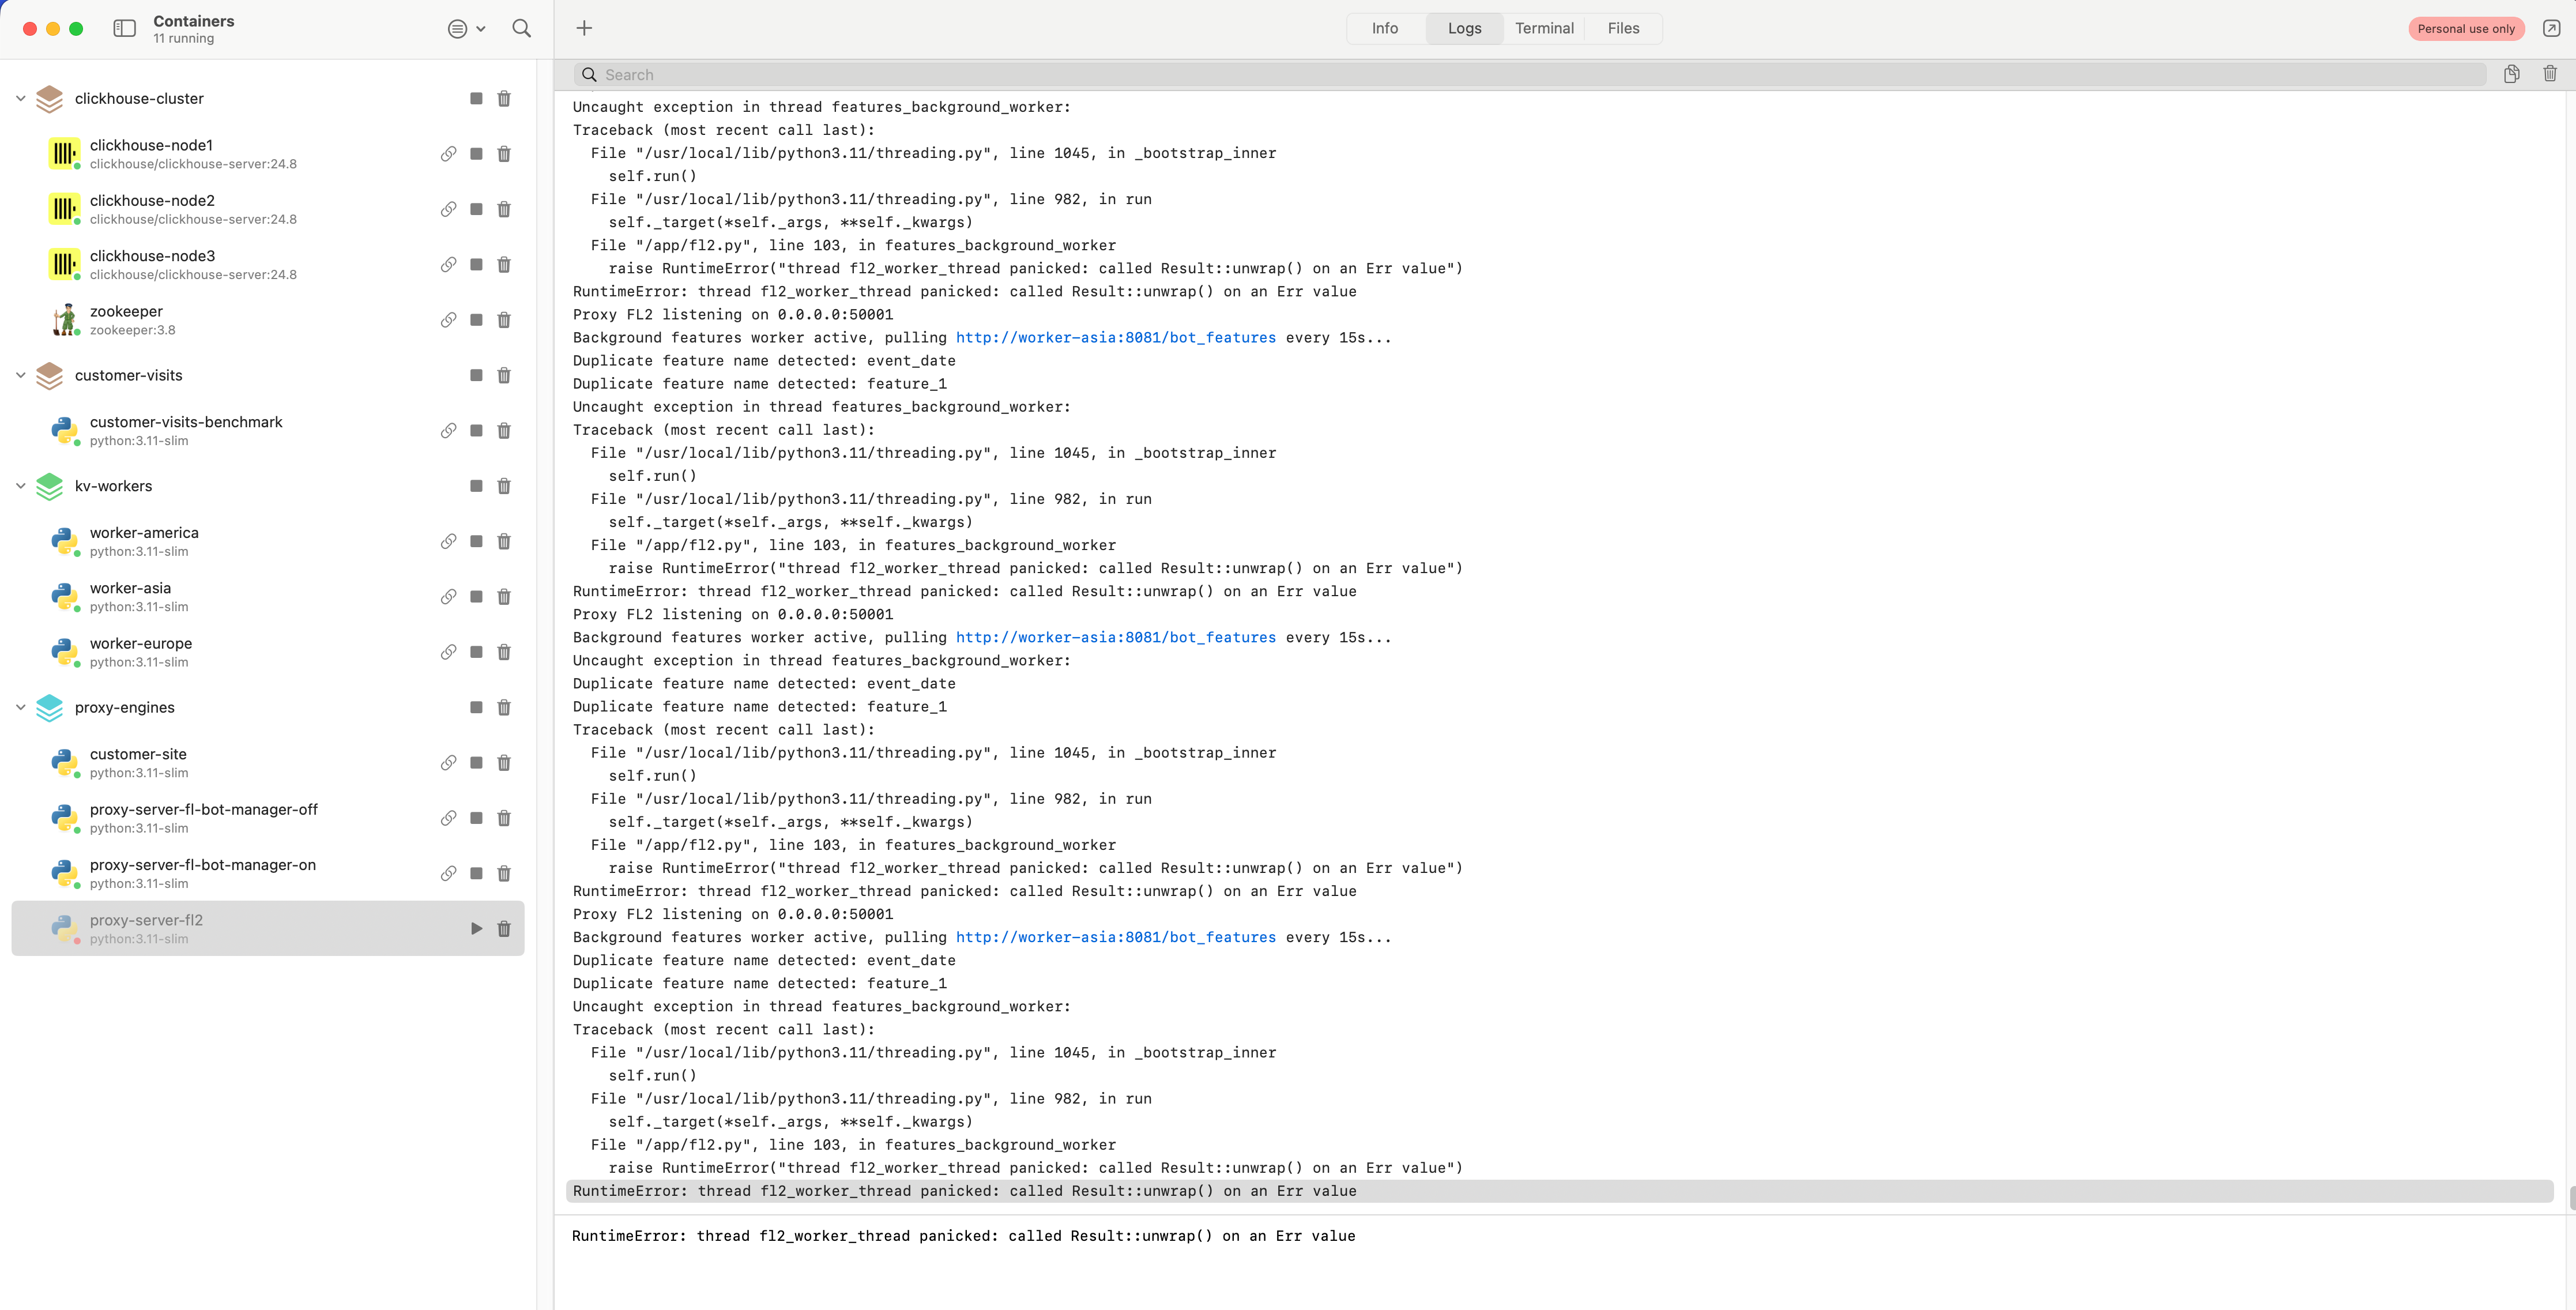Viewport: 2576px width, 1310px height.
Task: Collapse the clickhouse-cluster group
Action: pos(21,98)
